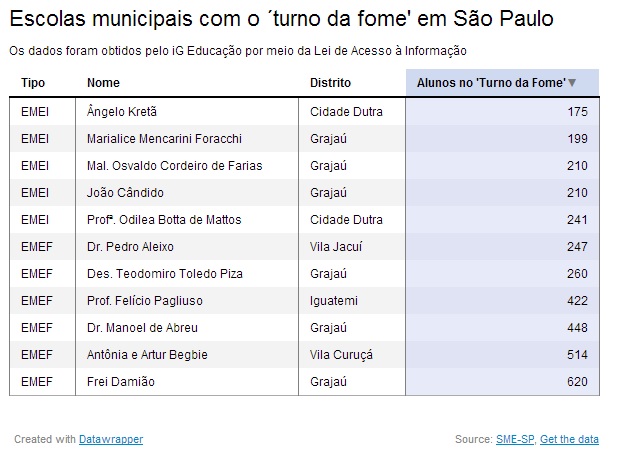Click Alunos no 'Turno da Fome' header
This screenshot has width=620, height=458.
[491, 83]
